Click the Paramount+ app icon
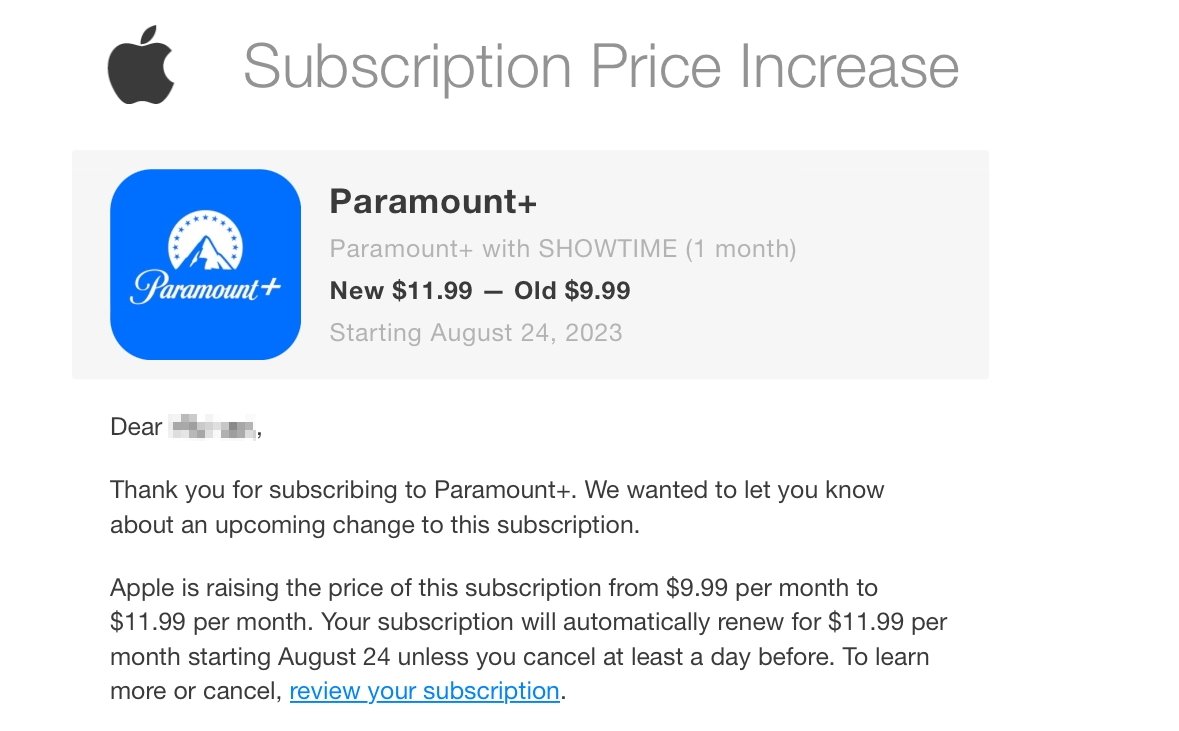The image size is (1179, 731). click(x=205, y=264)
